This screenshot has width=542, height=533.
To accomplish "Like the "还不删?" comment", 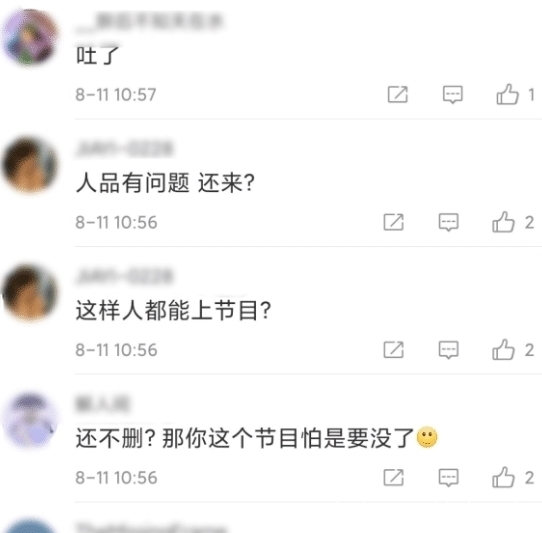I will [x=503, y=477].
